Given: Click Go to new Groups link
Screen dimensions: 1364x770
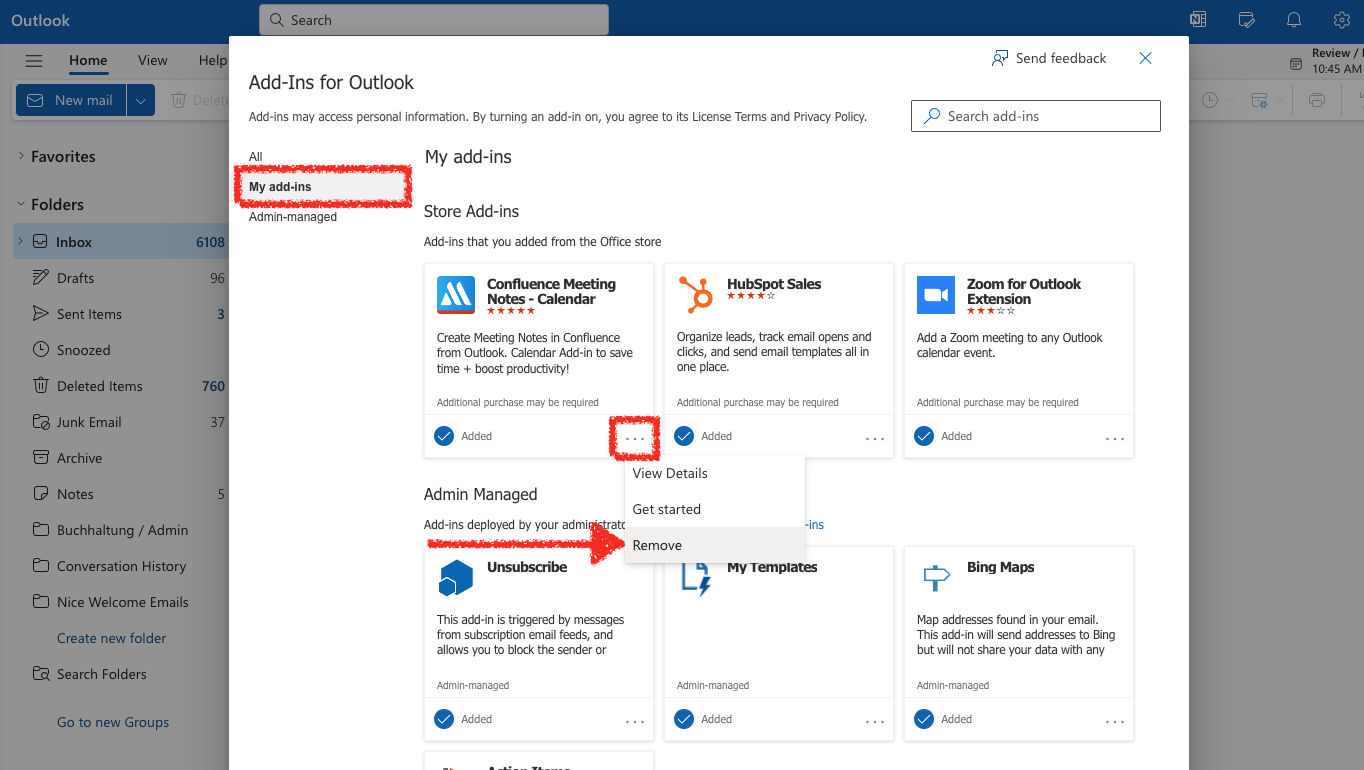Looking at the screenshot, I should 113,722.
